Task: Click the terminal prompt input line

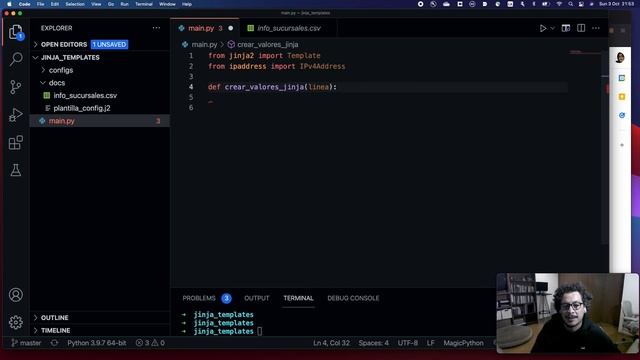Action: click(260, 331)
